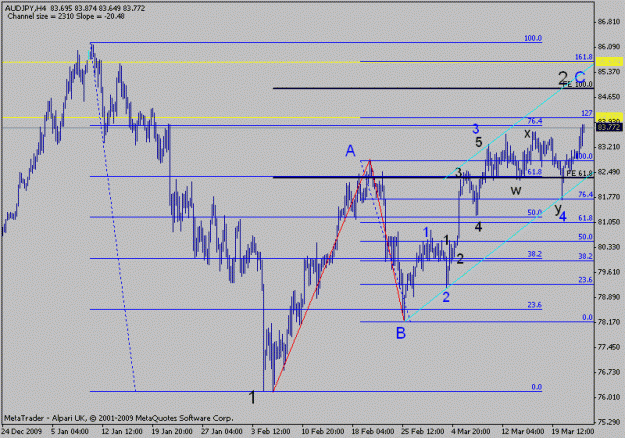Select the 75.290 price axis label
The height and width of the screenshot is (438, 625).
609,422
